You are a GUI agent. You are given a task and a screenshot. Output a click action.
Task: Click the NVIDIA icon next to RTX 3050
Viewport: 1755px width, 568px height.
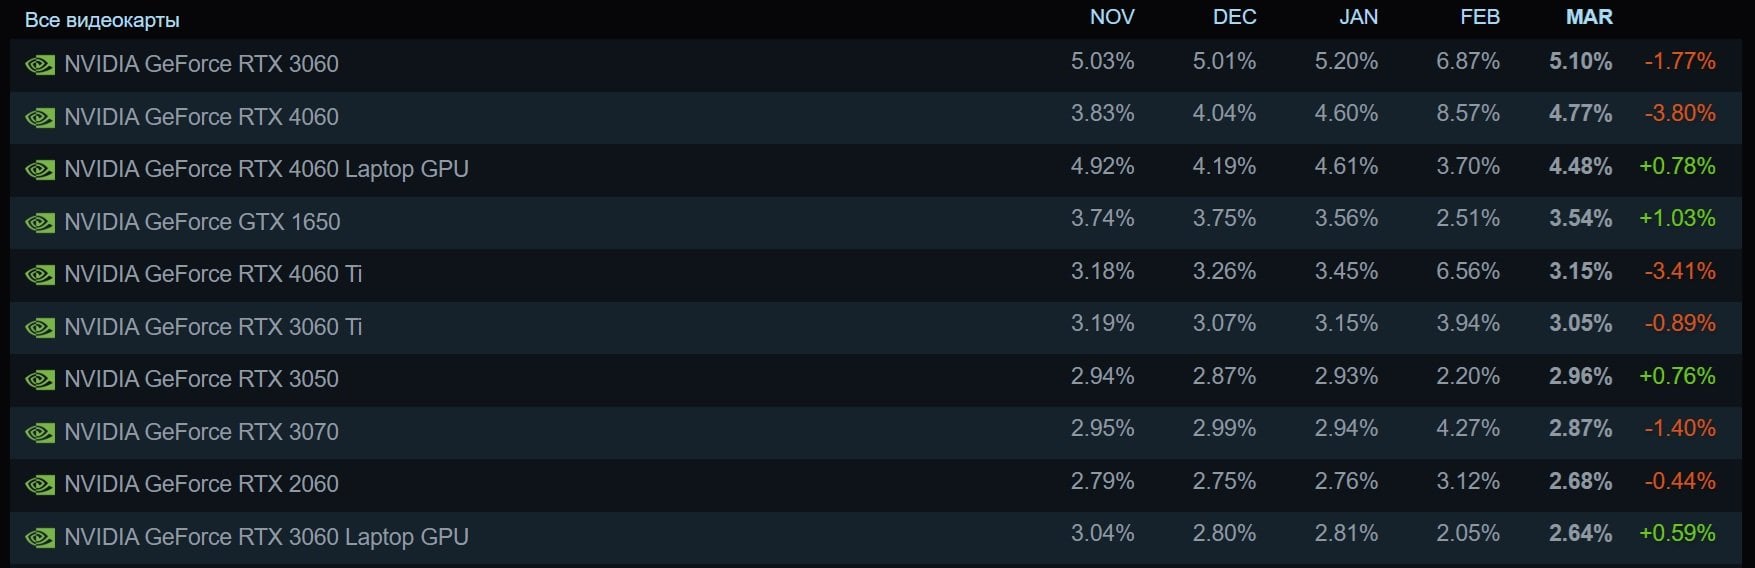click(40, 380)
